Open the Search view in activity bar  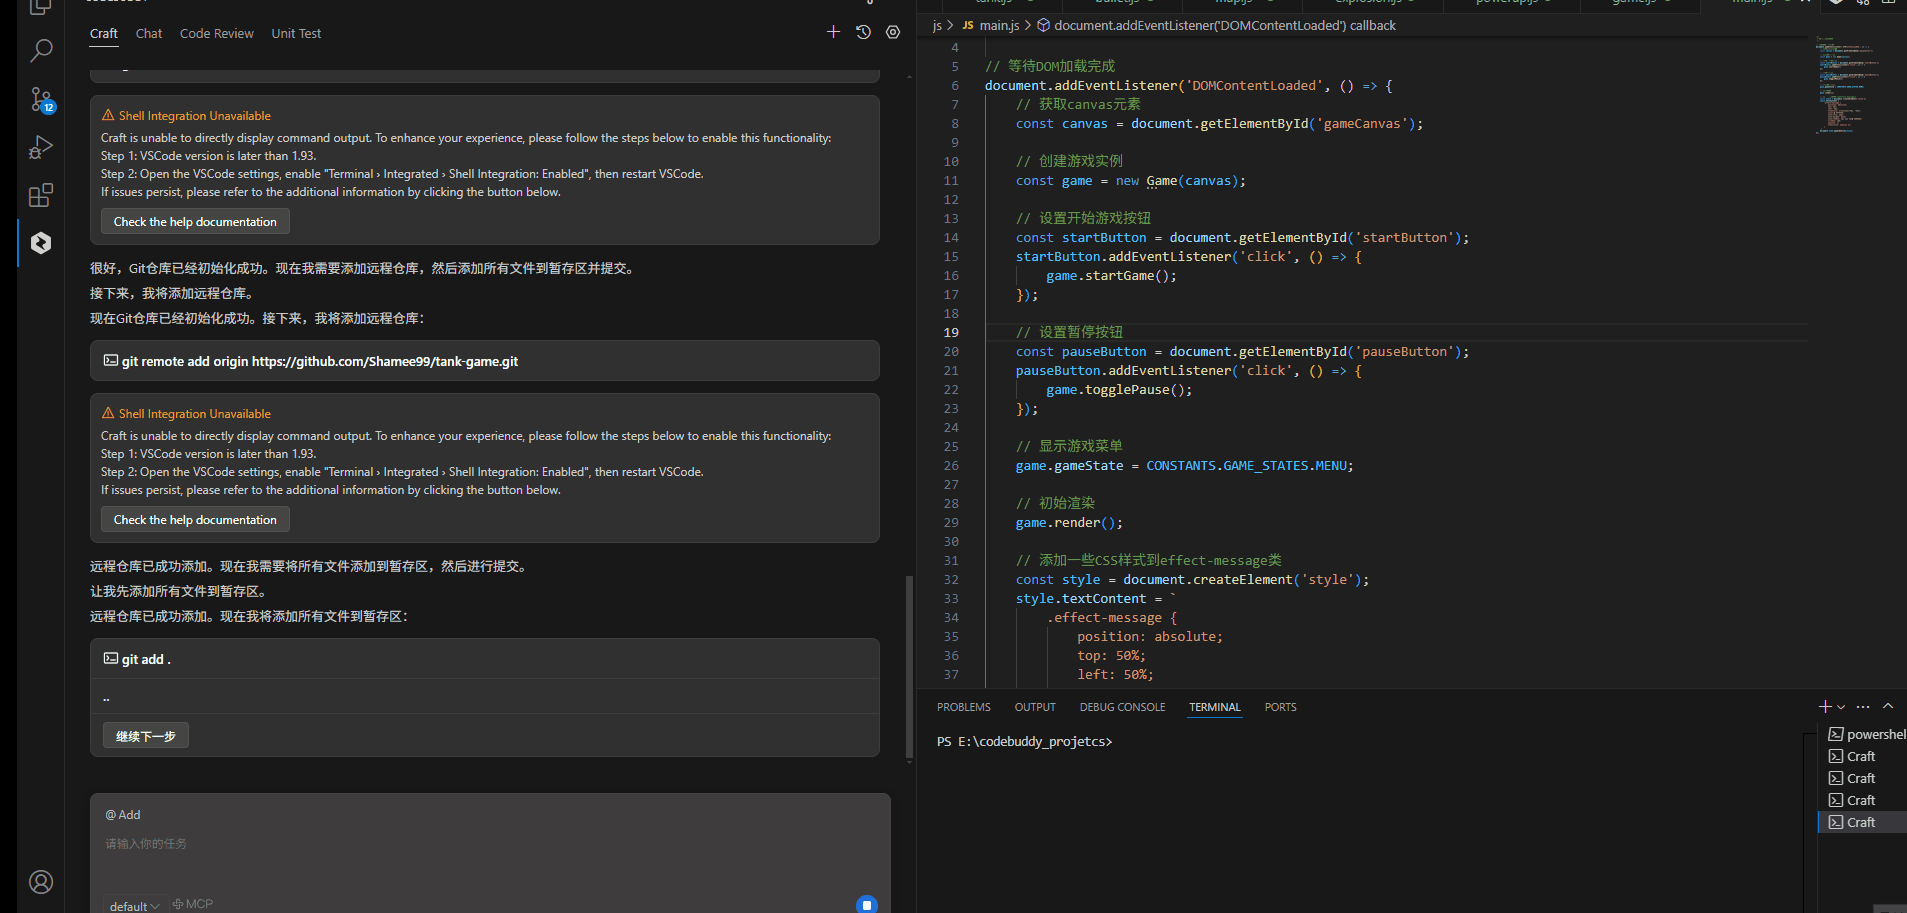point(41,50)
